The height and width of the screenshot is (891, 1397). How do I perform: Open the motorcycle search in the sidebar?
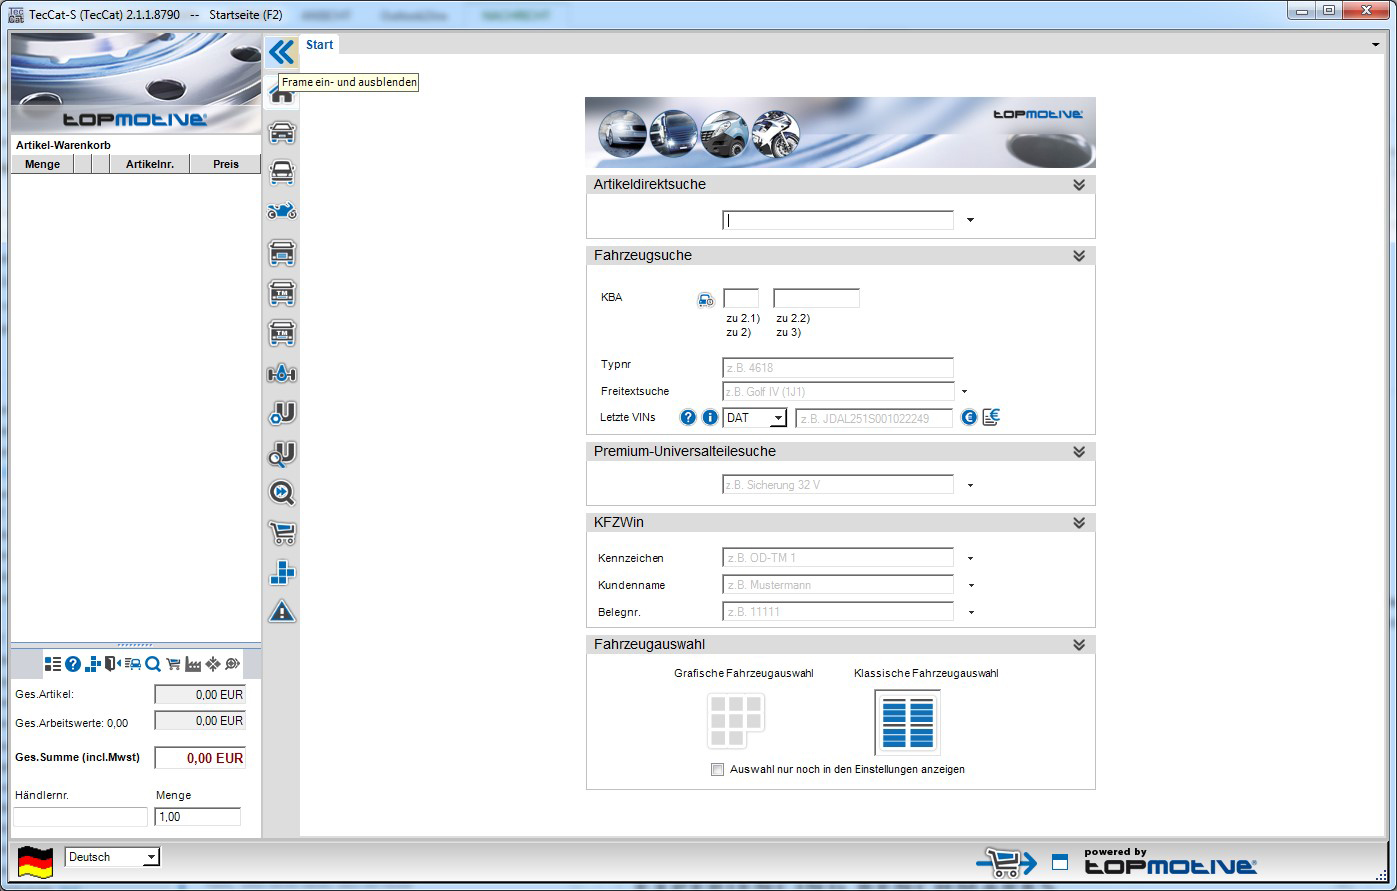click(282, 212)
